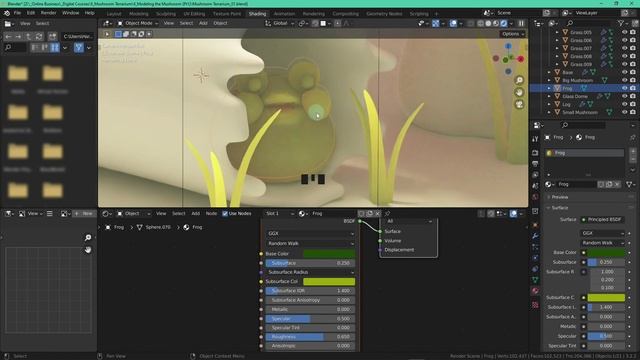Toggle the file browser filter icon
This screenshot has width=640, height=360.
[x=79, y=48]
